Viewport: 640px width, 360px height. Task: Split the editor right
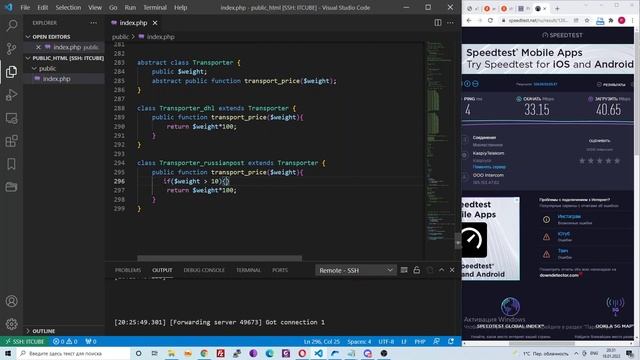pyautogui.click(x=438, y=23)
